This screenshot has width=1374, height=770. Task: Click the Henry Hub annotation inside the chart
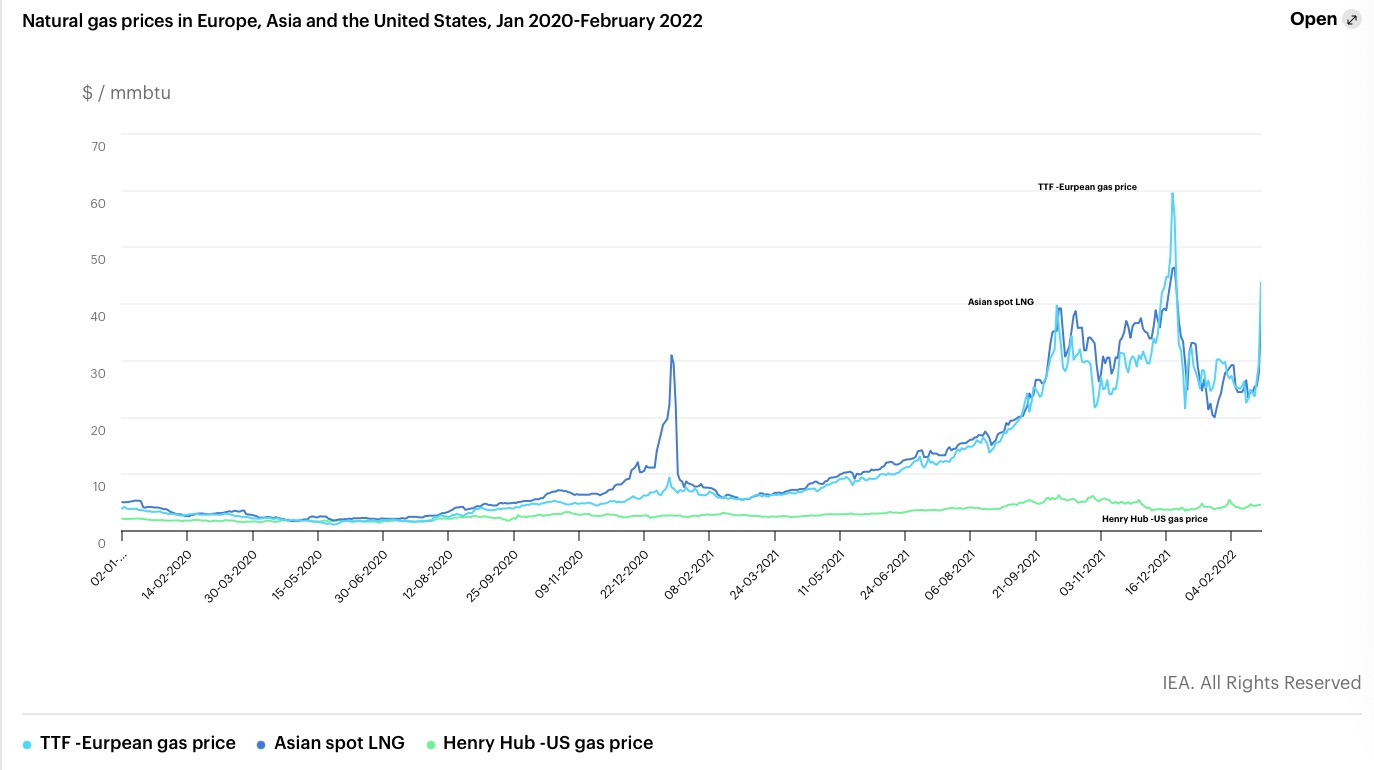(1154, 519)
